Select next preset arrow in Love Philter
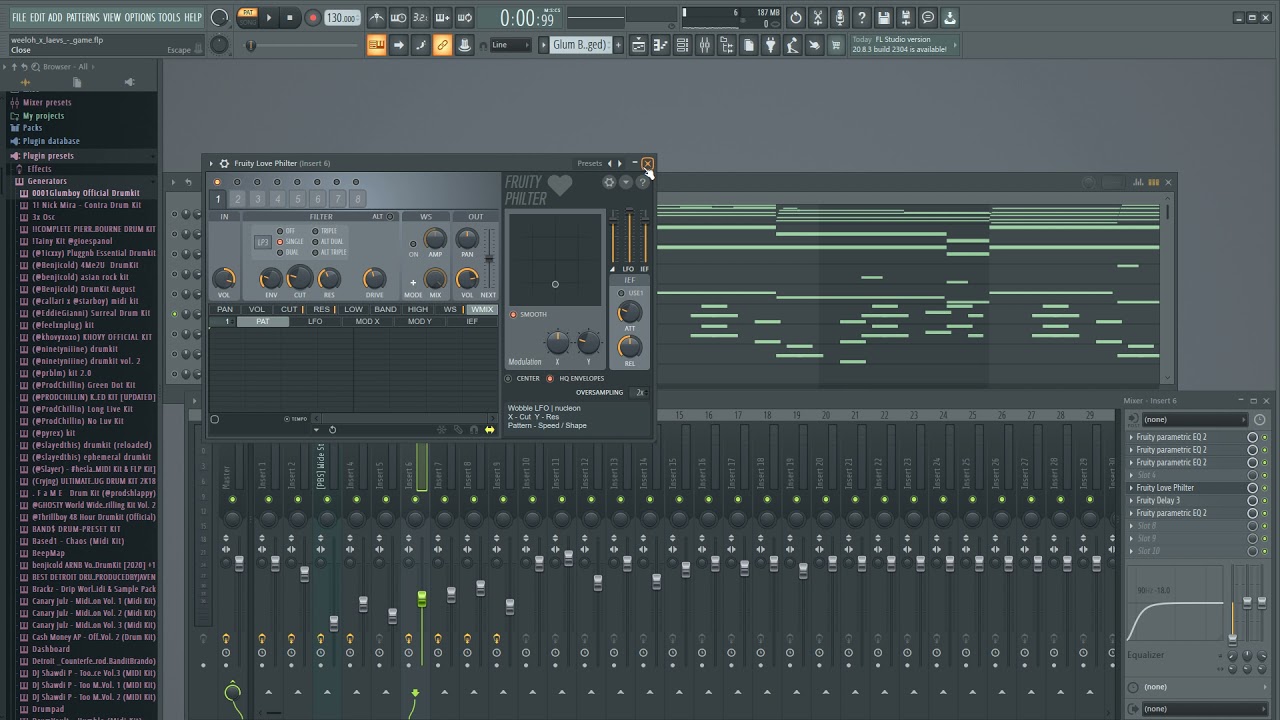This screenshot has width=1280, height=720. tap(620, 163)
